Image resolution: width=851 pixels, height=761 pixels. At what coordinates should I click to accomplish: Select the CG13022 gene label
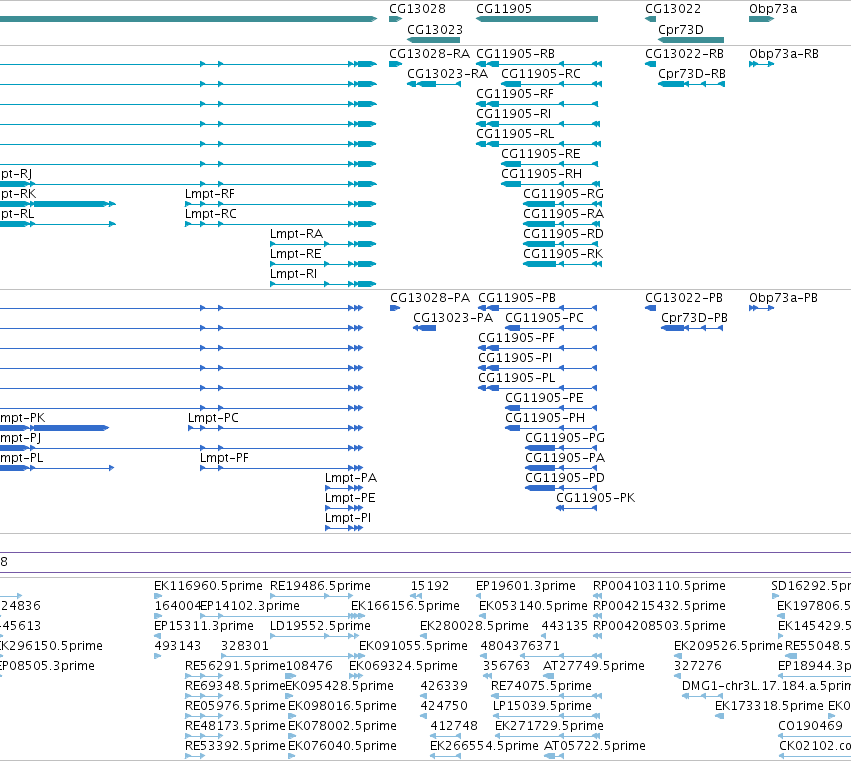[673, 9]
